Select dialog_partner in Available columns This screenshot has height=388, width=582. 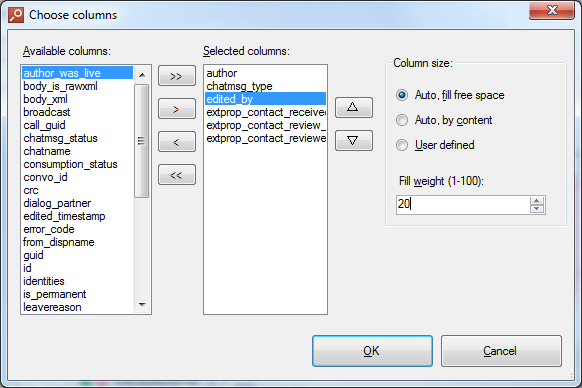click(77, 203)
